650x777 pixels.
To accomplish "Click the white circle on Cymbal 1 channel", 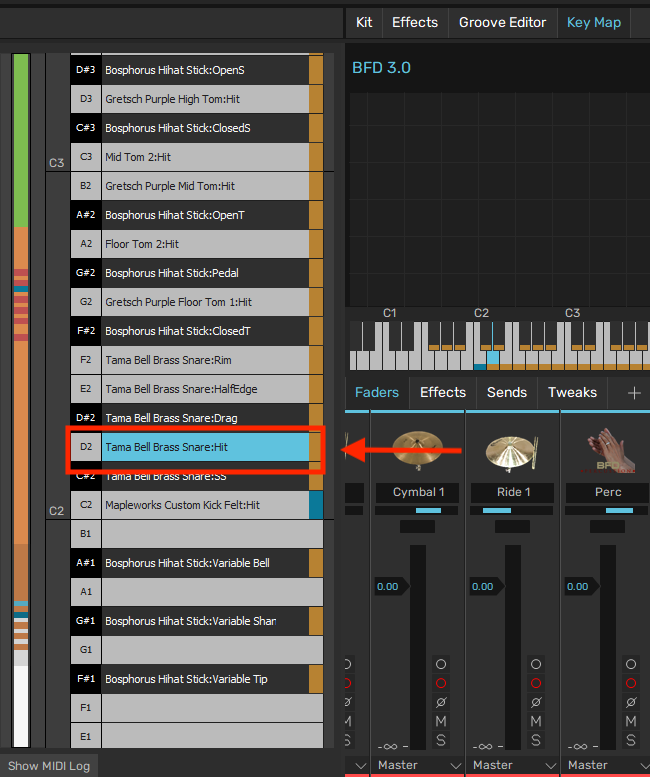I will tap(440, 664).
